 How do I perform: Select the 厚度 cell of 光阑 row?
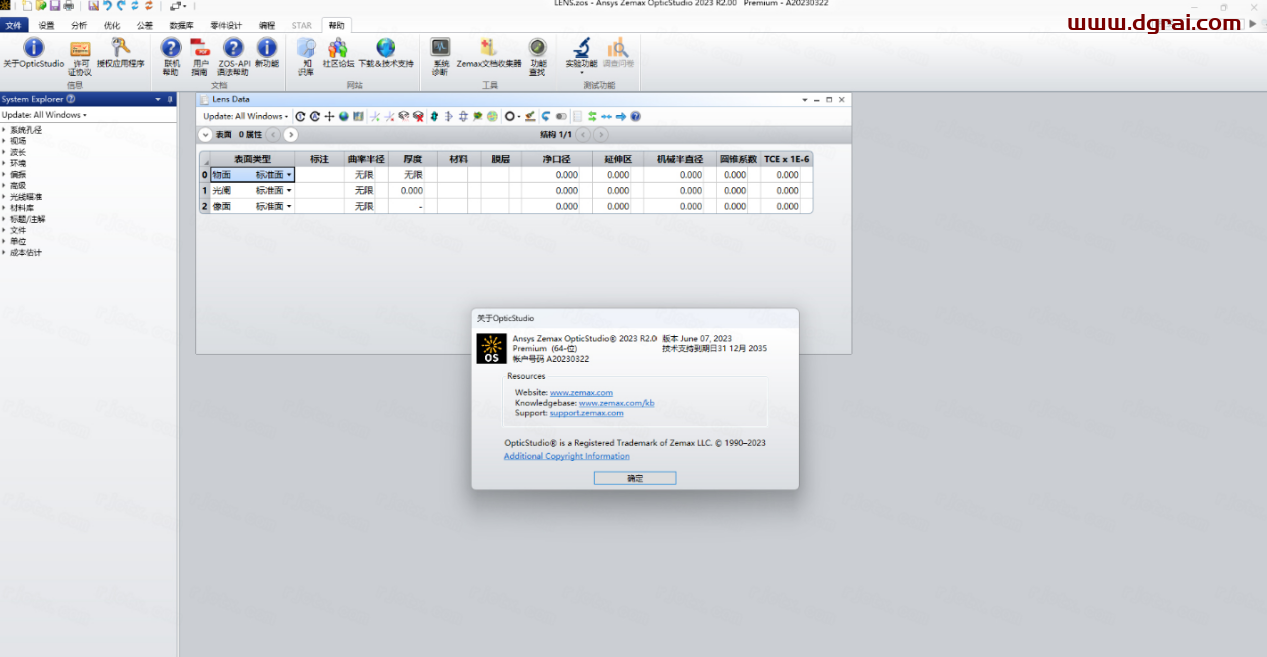411,190
